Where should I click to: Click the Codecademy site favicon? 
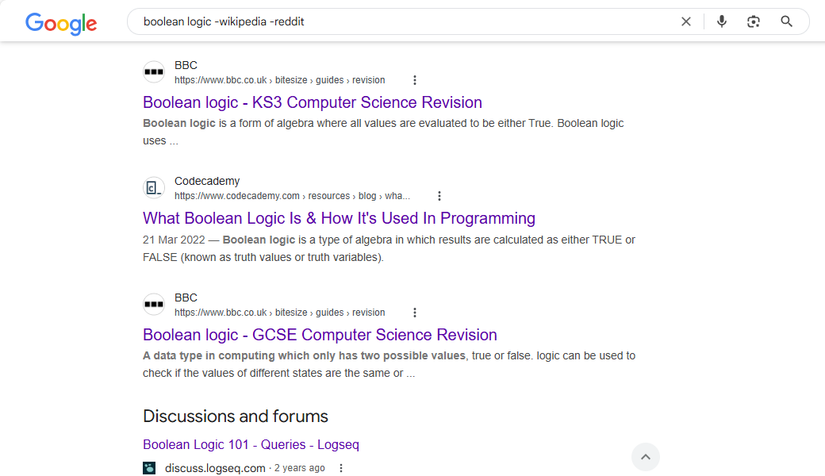click(x=153, y=188)
